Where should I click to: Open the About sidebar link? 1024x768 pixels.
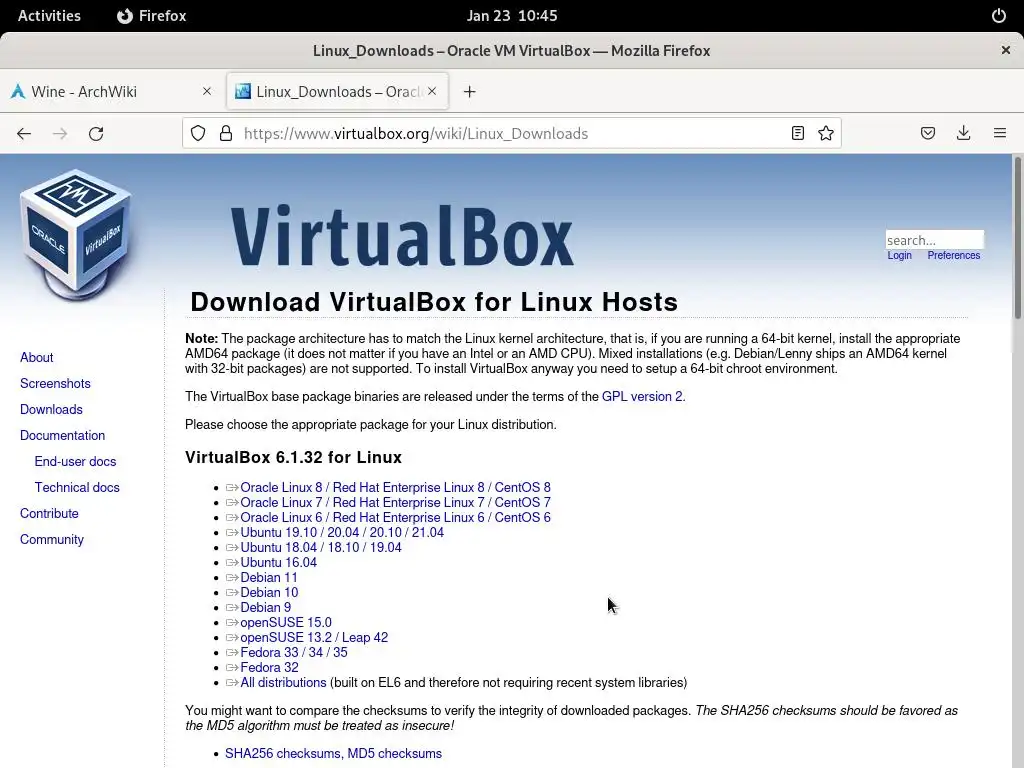point(37,357)
